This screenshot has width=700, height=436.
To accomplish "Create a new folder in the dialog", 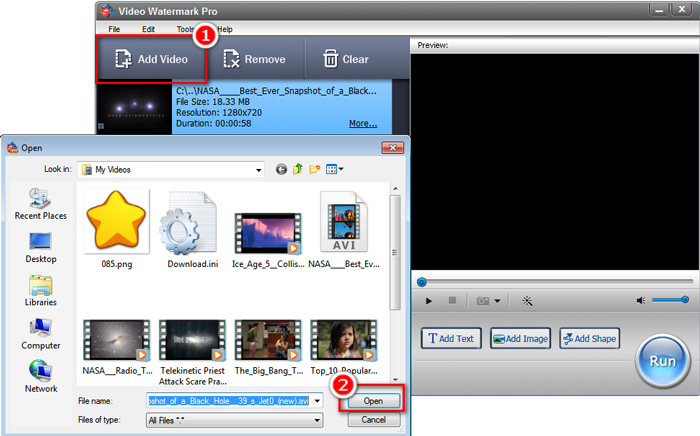I will [x=315, y=169].
